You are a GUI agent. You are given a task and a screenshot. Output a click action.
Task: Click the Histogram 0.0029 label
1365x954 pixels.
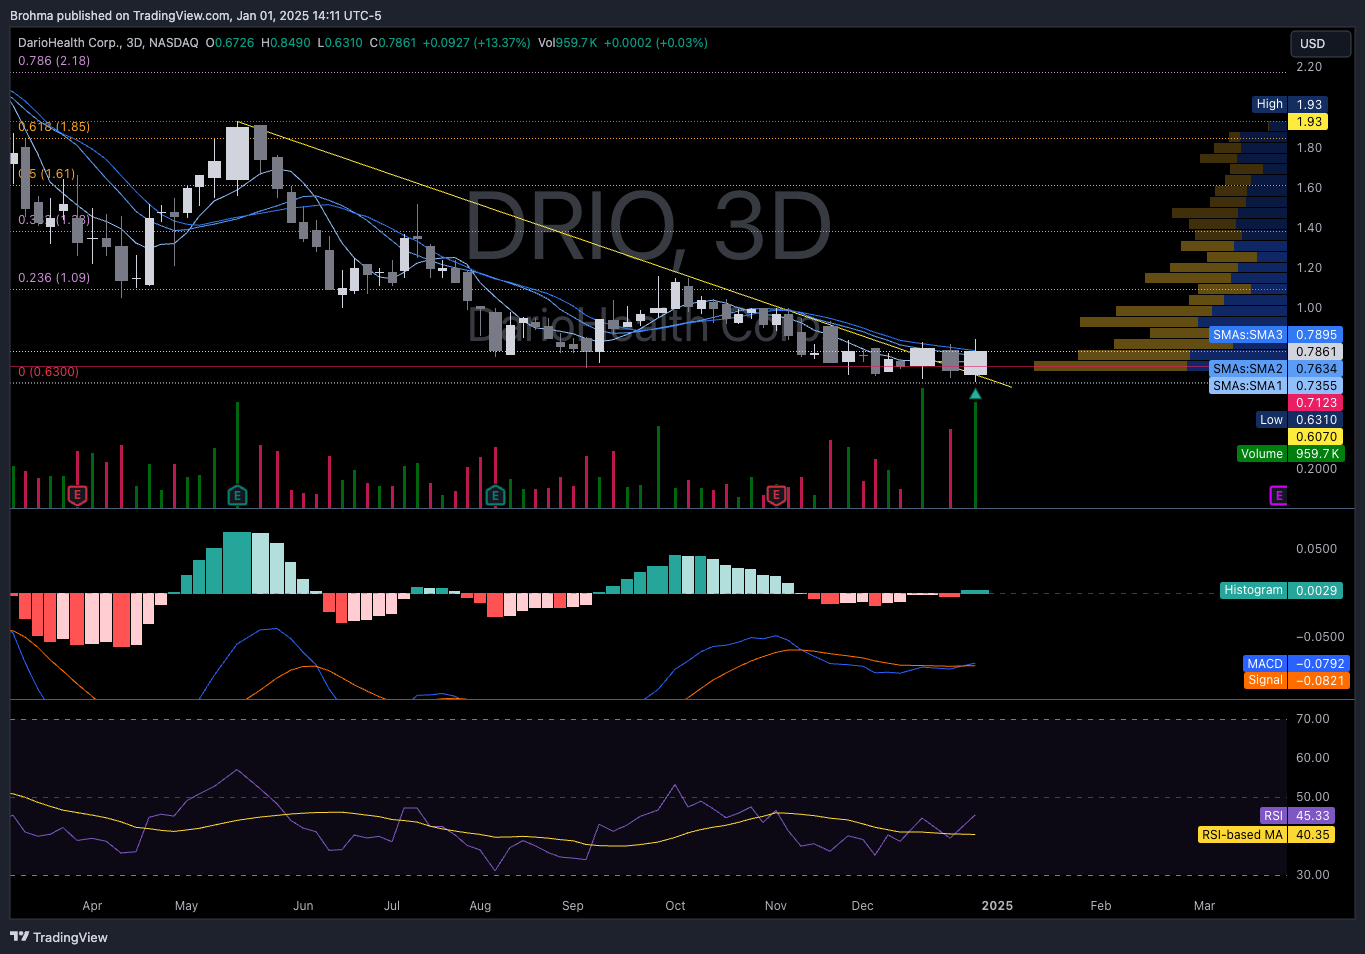pyautogui.click(x=1282, y=591)
